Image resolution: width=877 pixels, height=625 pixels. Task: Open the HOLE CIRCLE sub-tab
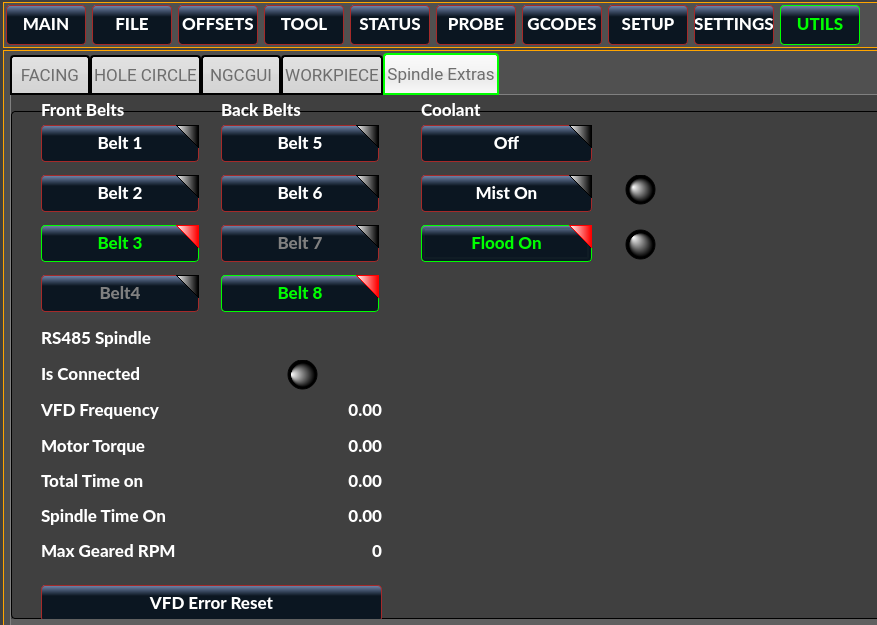145,74
